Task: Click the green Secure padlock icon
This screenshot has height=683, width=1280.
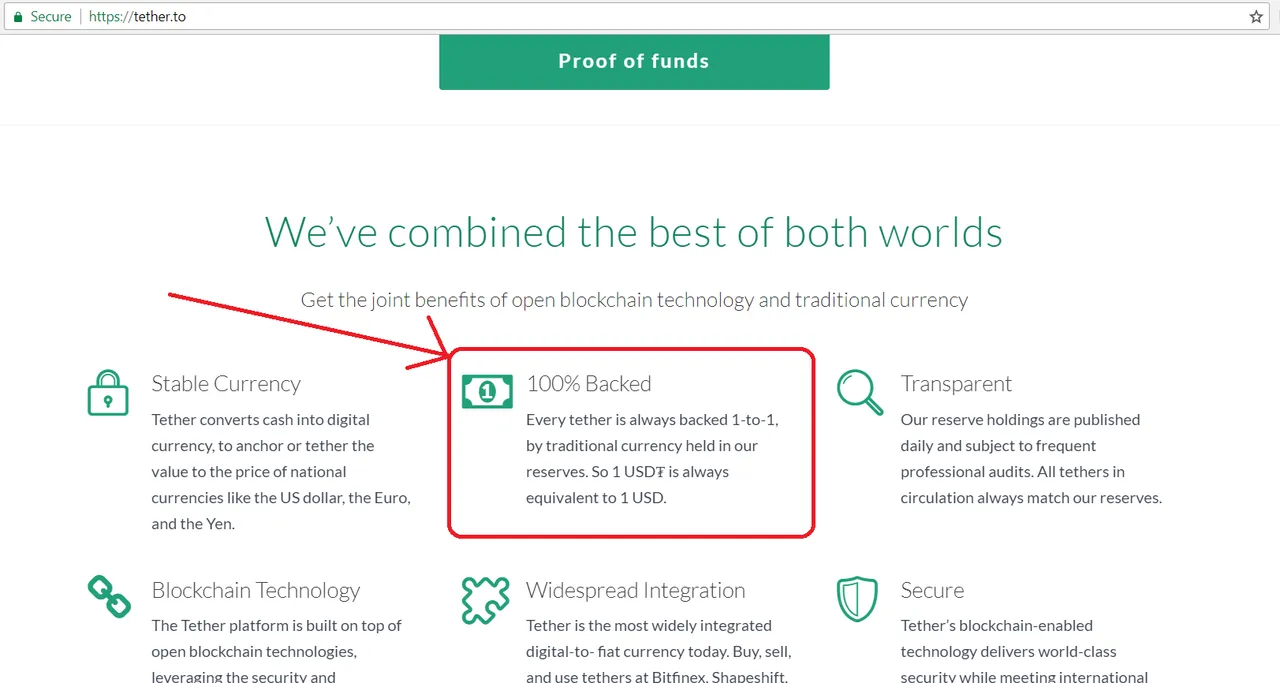Action: pyautogui.click(x=17, y=17)
